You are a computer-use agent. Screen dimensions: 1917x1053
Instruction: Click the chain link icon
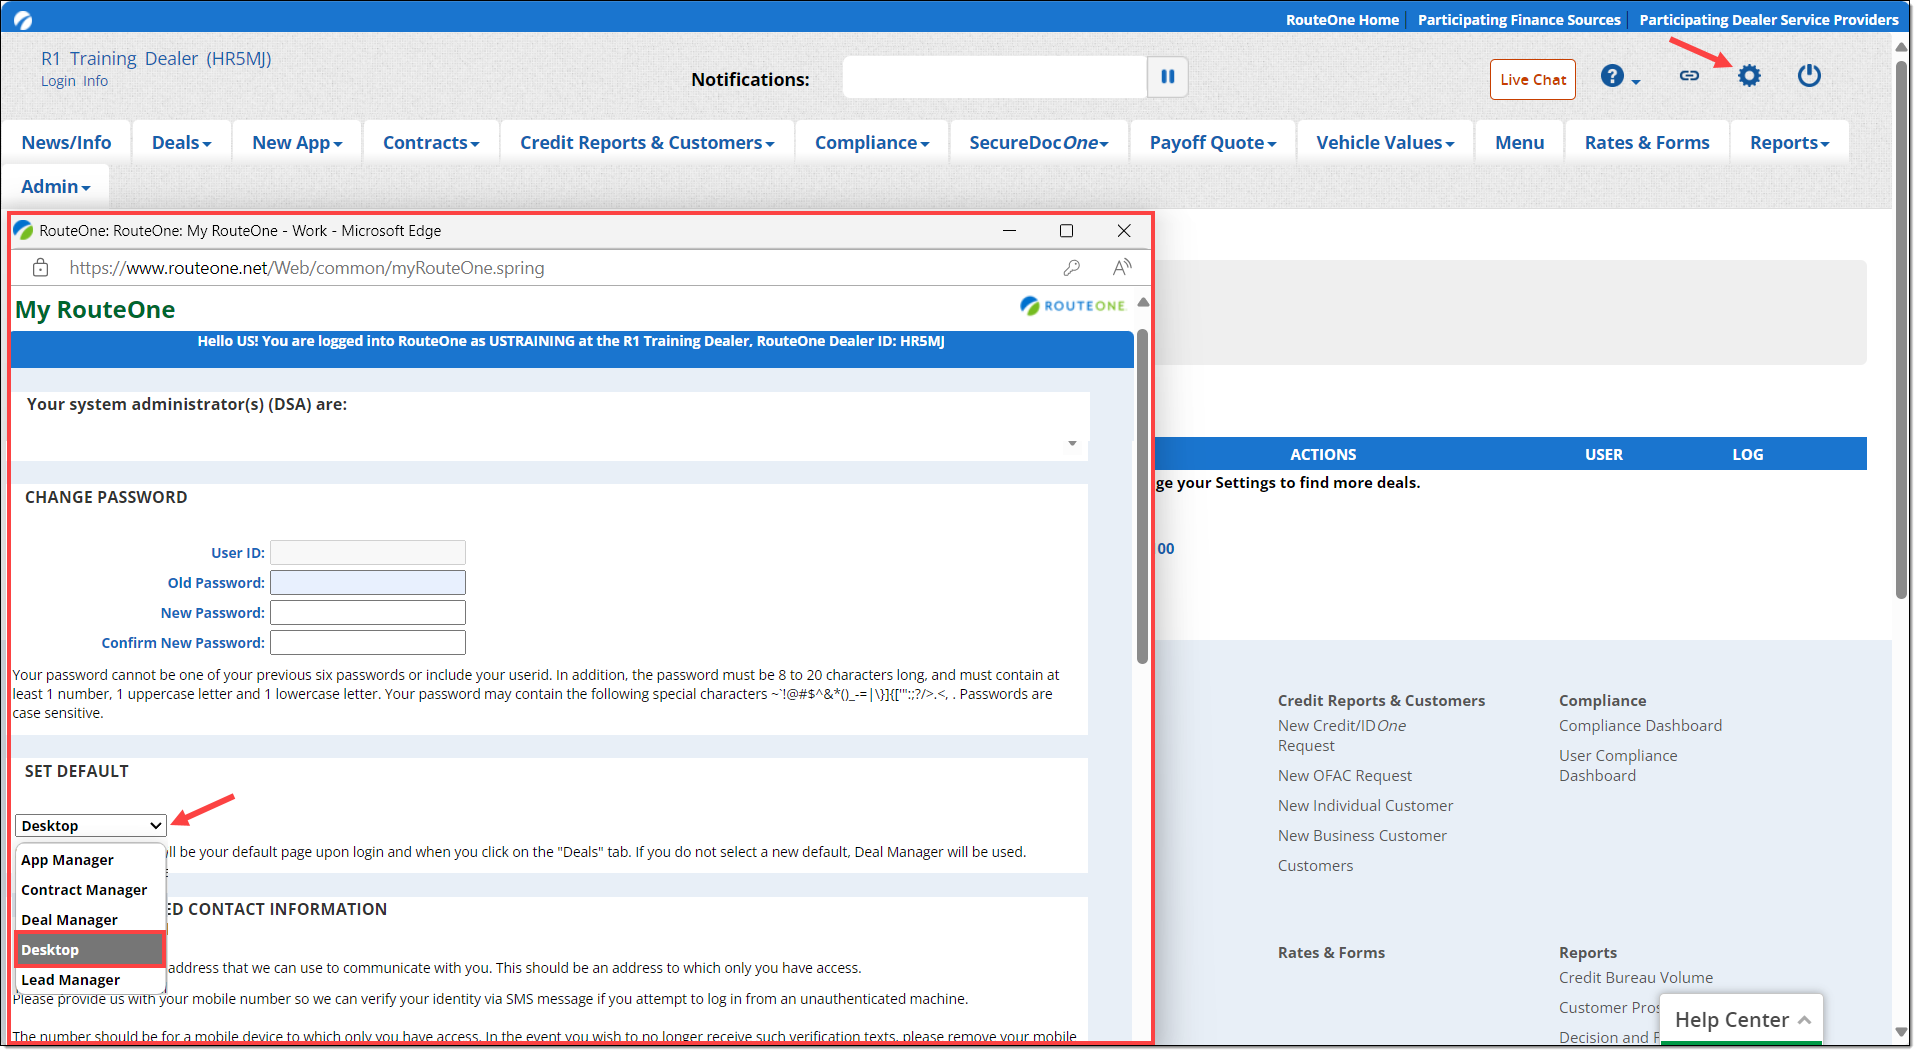[x=1689, y=76]
